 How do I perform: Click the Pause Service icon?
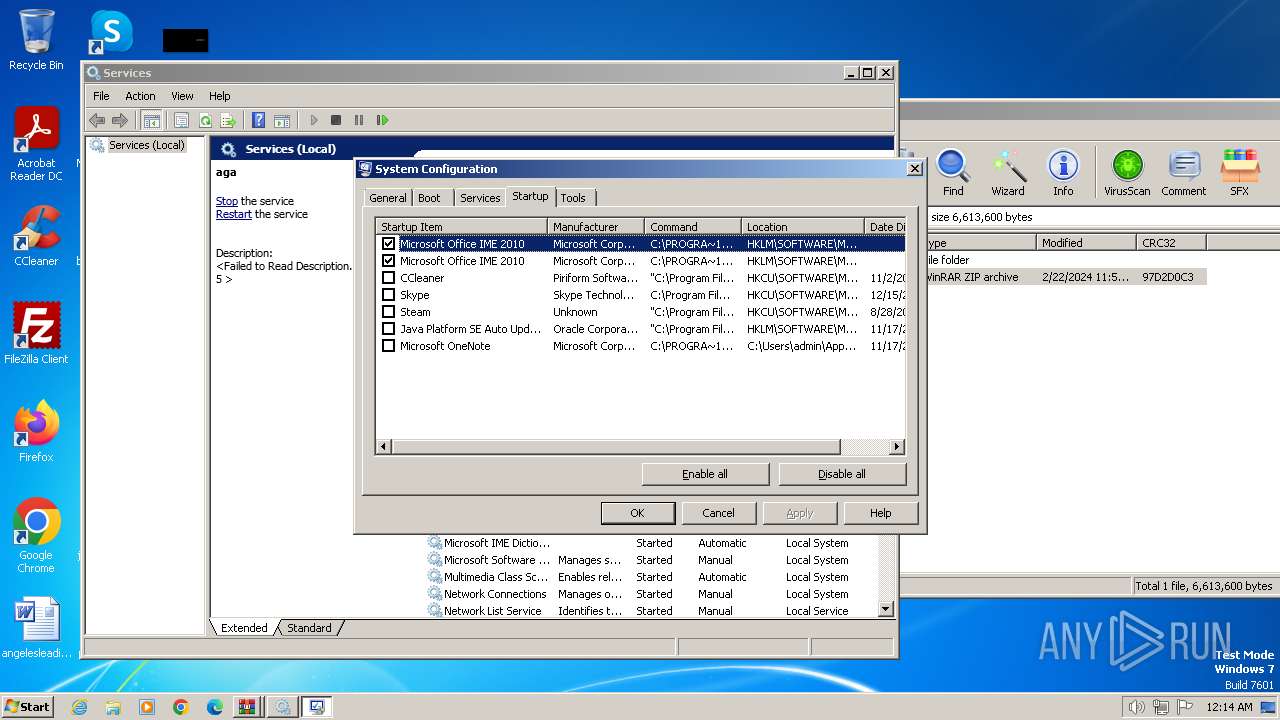click(359, 120)
